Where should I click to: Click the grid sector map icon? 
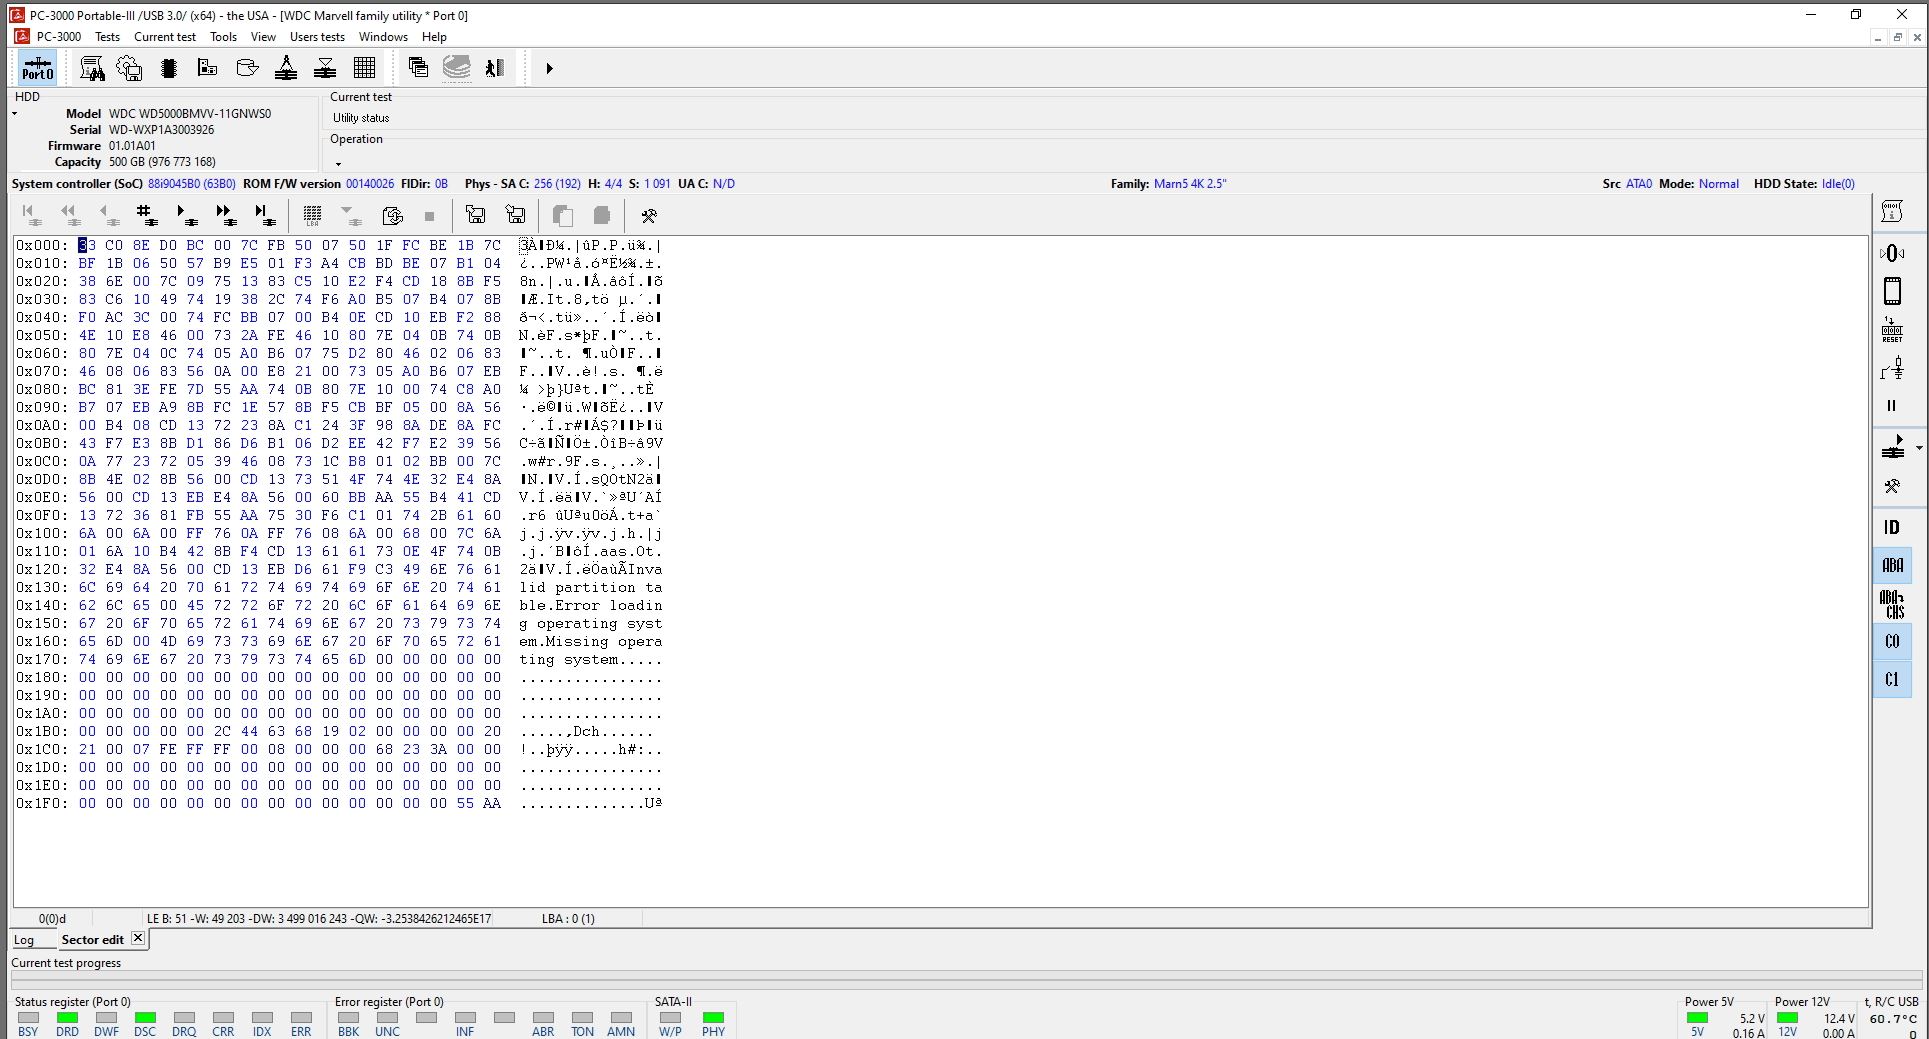tap(365, 68)
